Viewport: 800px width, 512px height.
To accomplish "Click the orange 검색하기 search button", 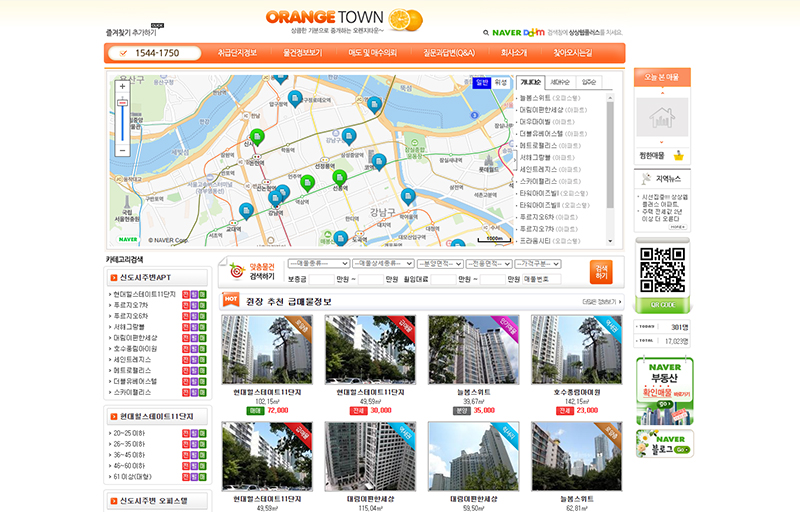I will coord(601,272).
